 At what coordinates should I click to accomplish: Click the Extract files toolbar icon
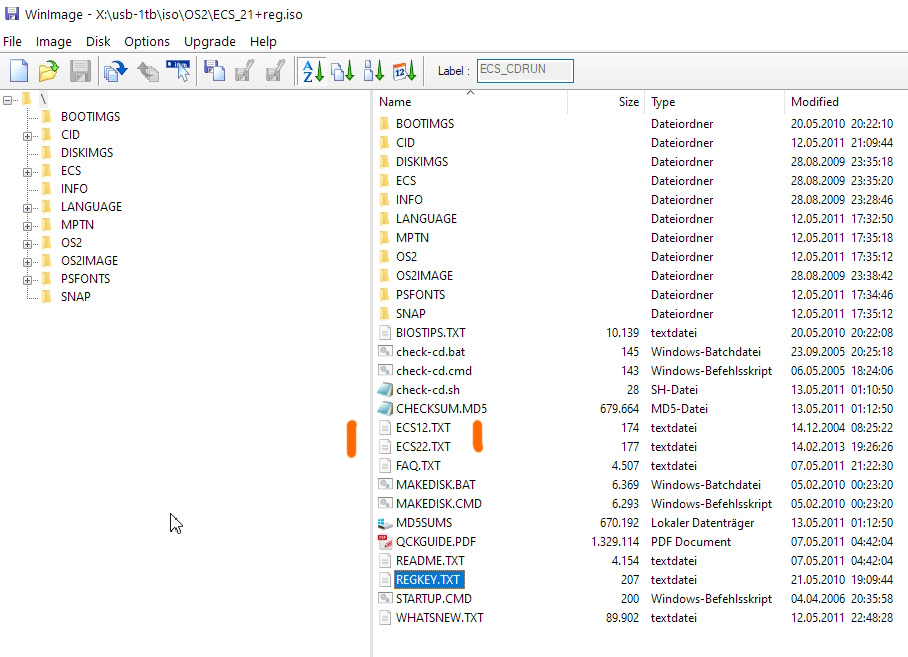tap(148, 71)
